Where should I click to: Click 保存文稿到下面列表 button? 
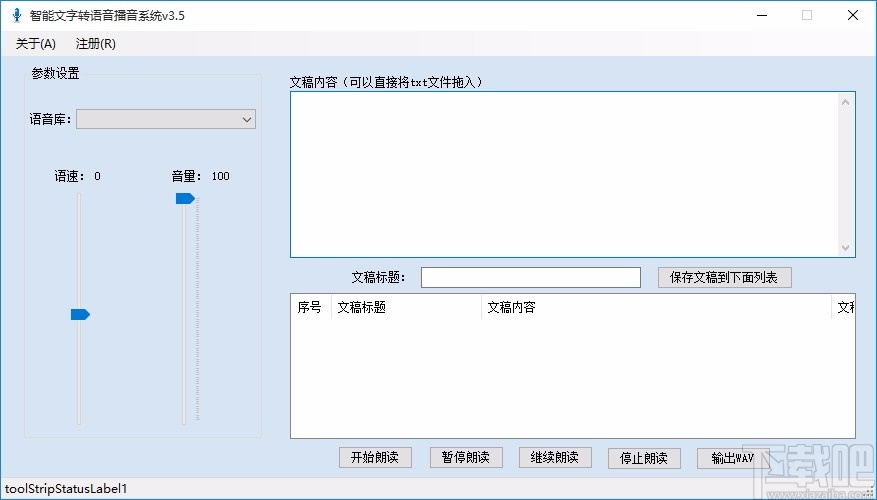click(x=724, y=277)
